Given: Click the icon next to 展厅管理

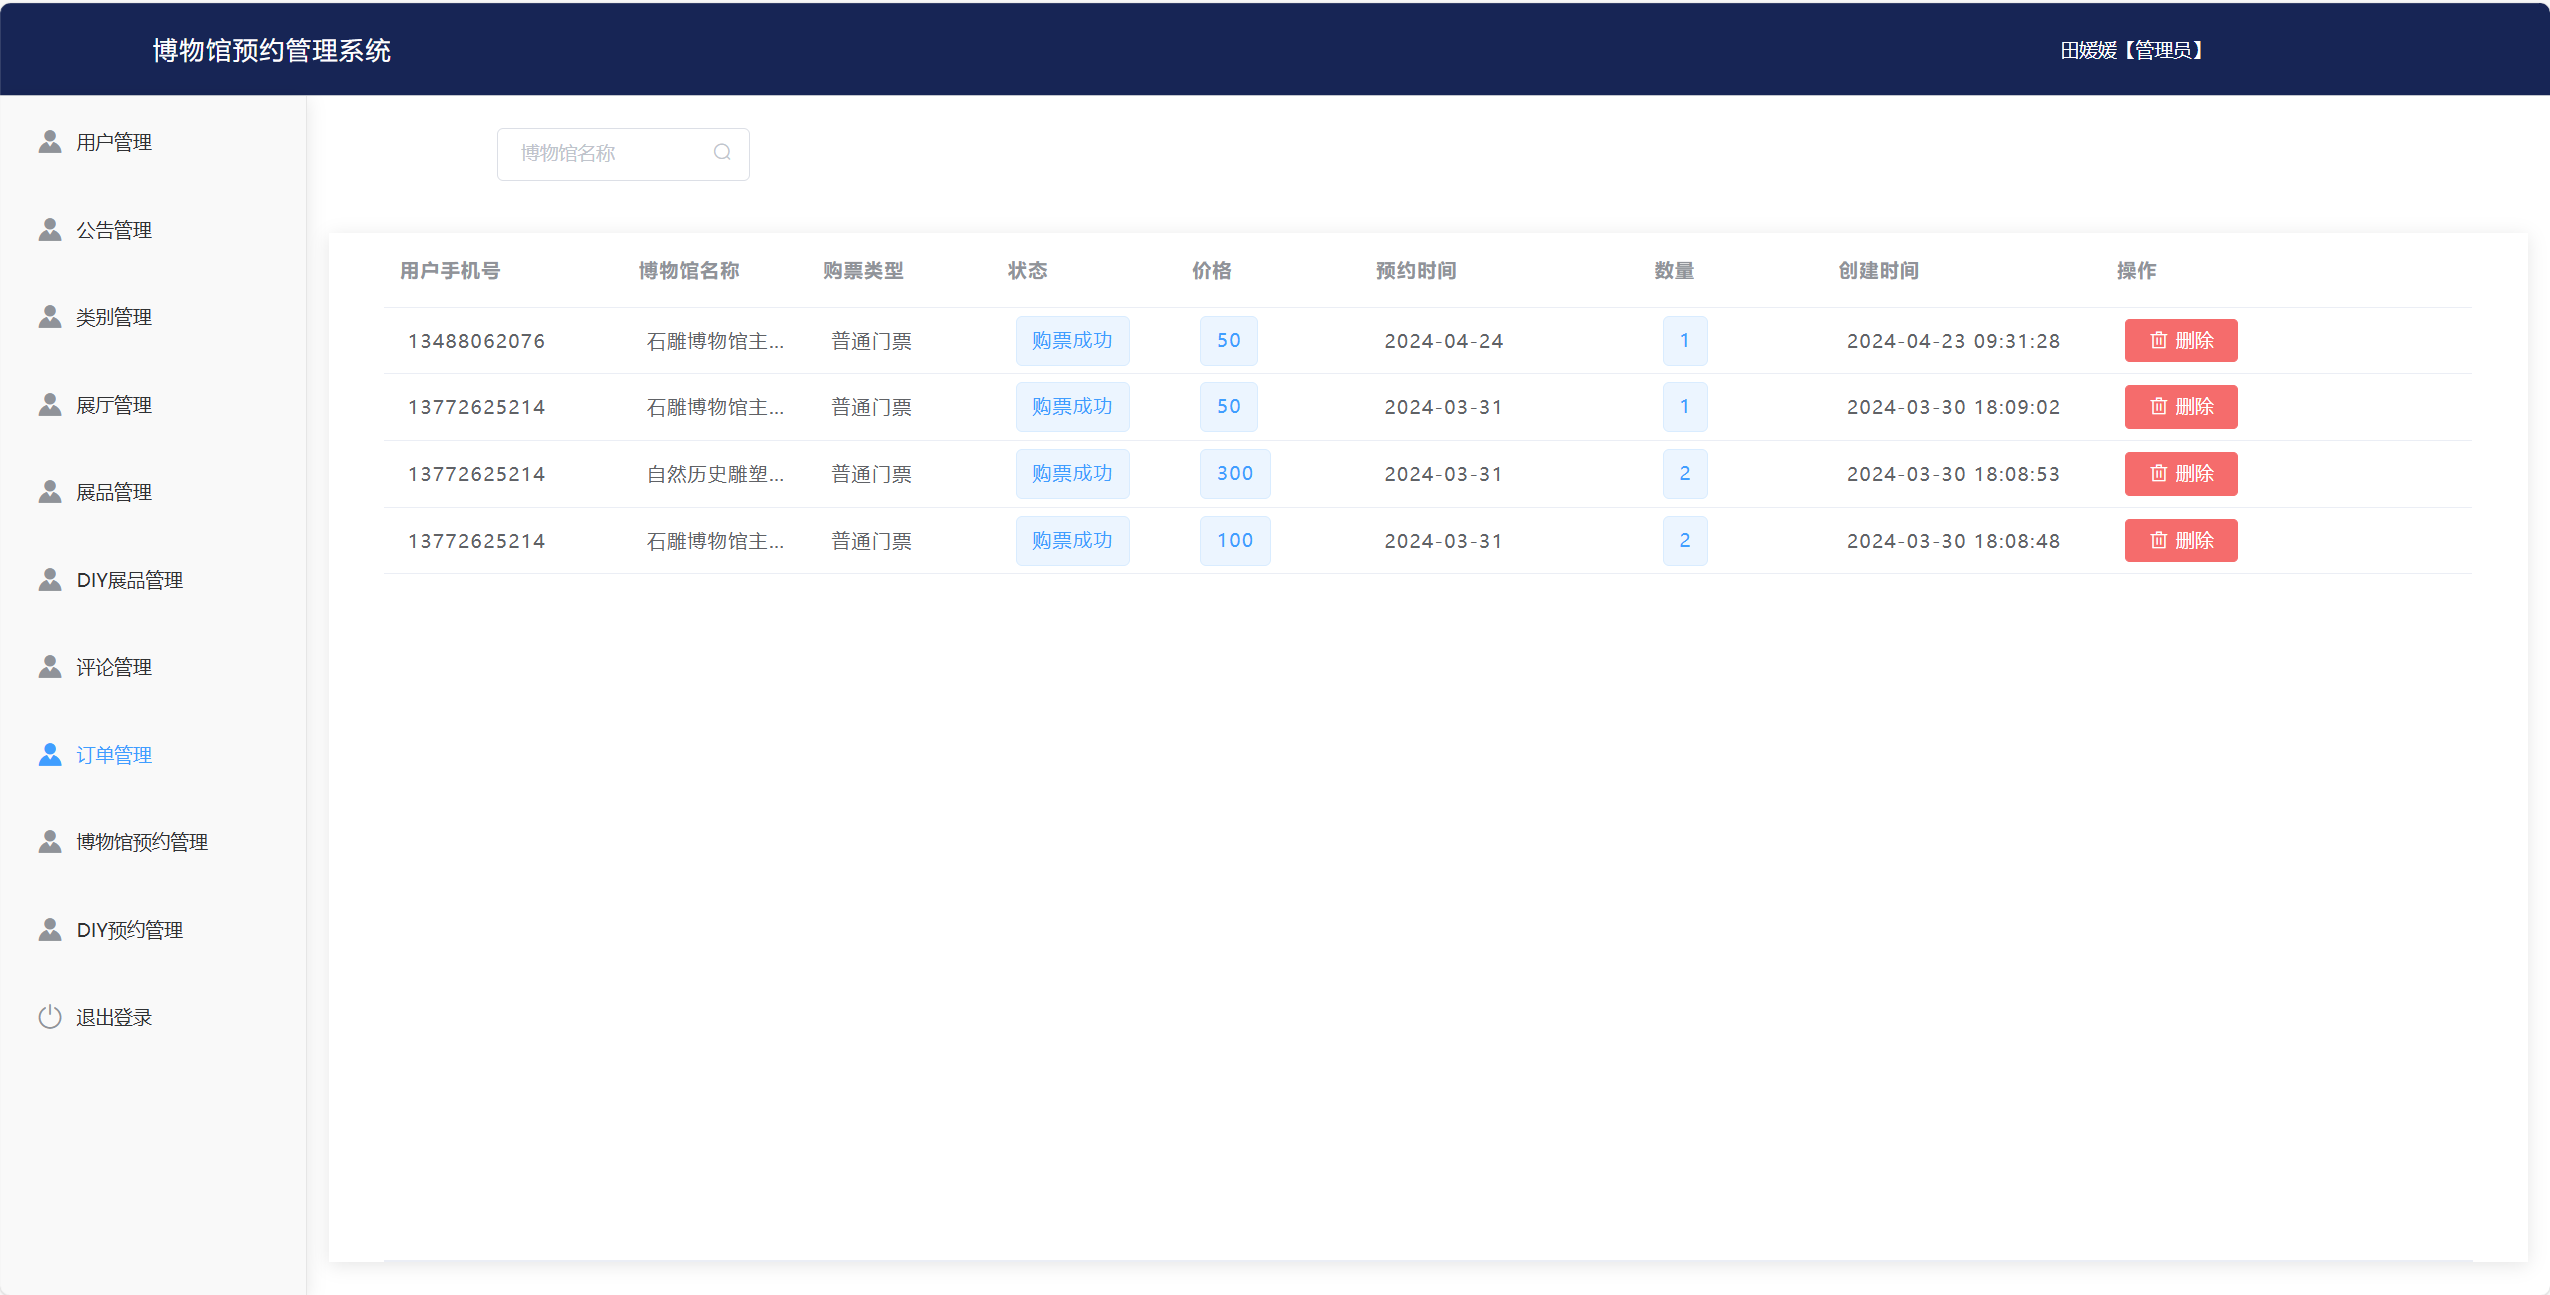Looking at the screenshot, I should (50, 405).
